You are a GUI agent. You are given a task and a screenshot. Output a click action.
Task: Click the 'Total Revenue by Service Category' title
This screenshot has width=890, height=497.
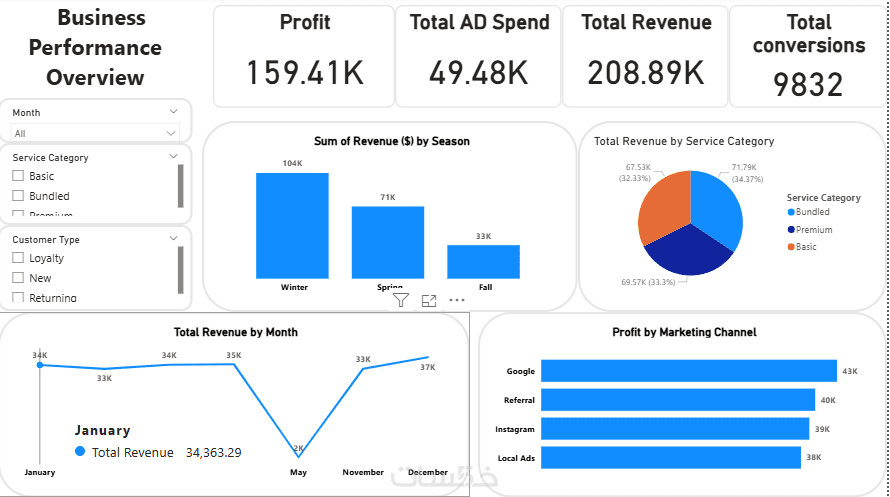684,141
